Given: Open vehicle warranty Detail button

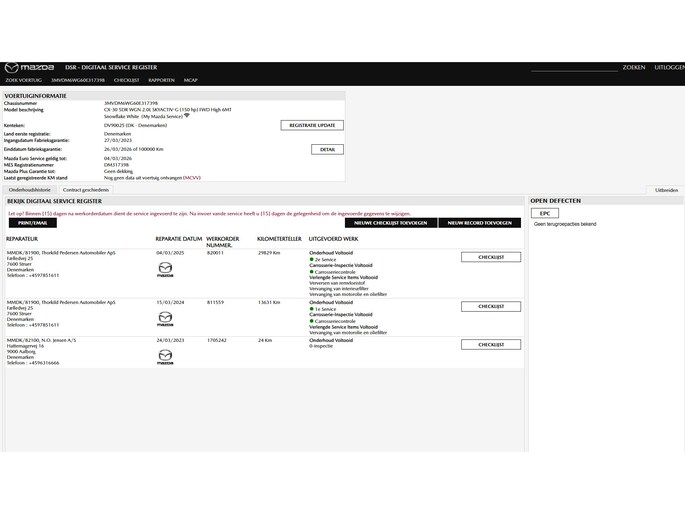Looking at the screenshot, I should click(327, 150).
